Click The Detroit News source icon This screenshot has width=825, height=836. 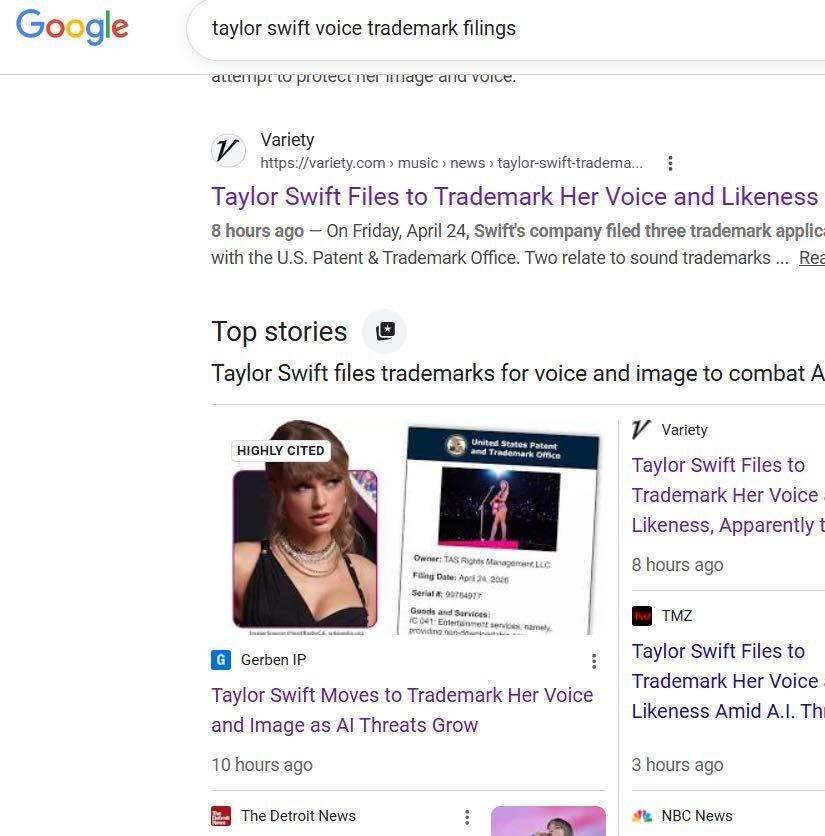(221, 816)
